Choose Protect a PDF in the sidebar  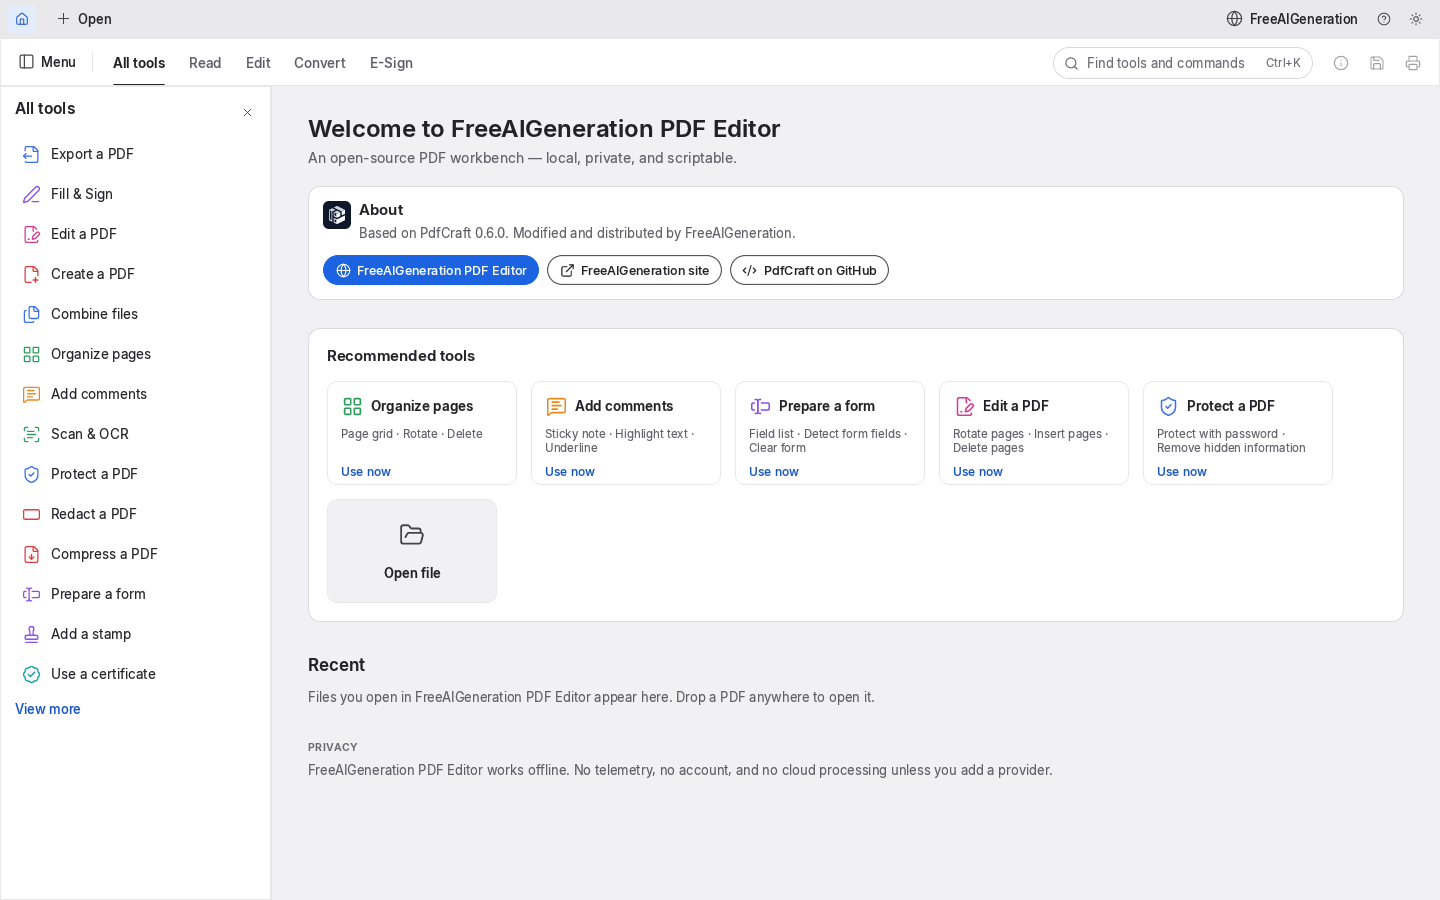tap(135, 474)
